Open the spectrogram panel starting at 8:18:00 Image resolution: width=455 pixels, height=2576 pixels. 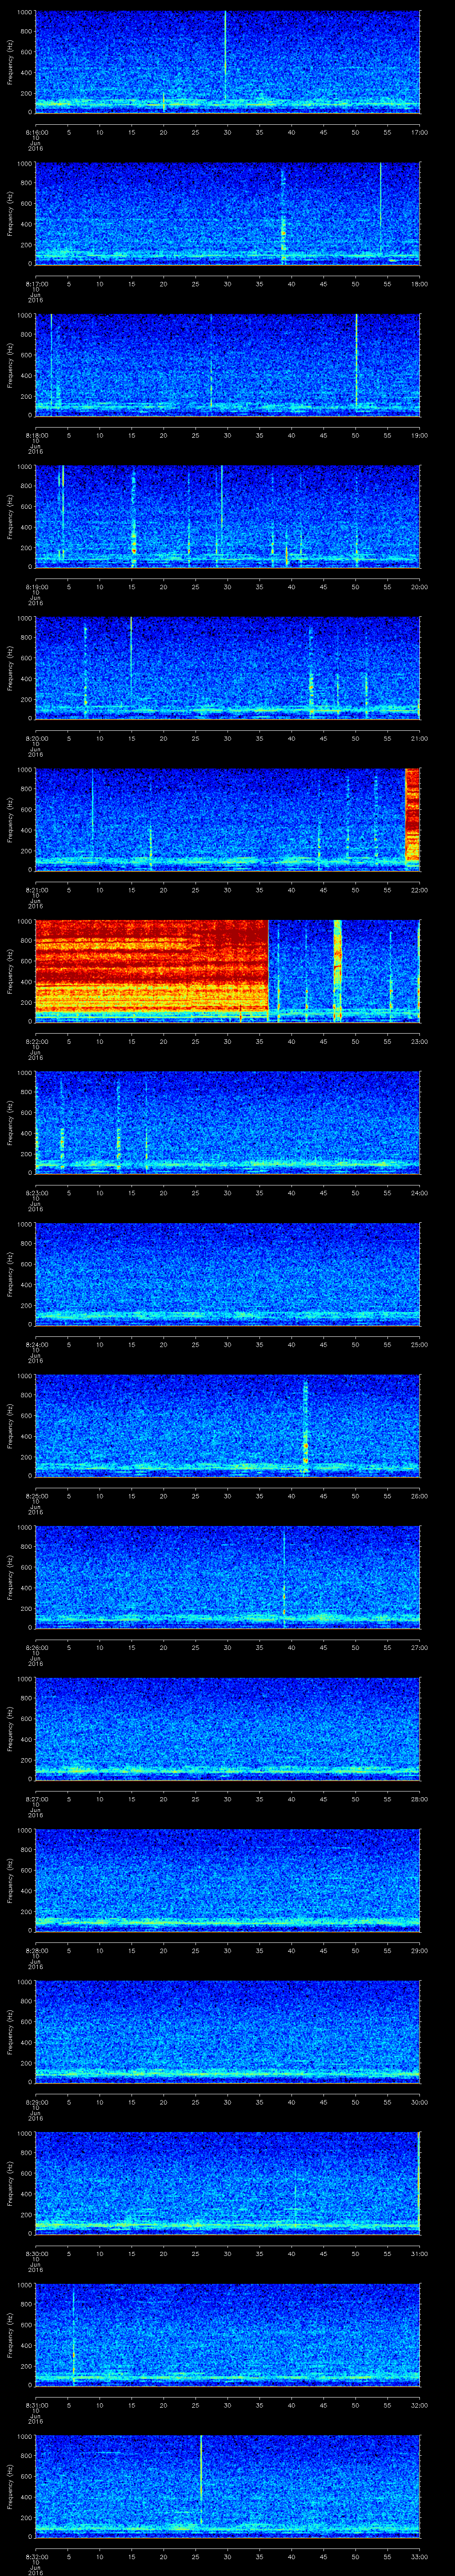pyautogui.click(x=228, y=365)
